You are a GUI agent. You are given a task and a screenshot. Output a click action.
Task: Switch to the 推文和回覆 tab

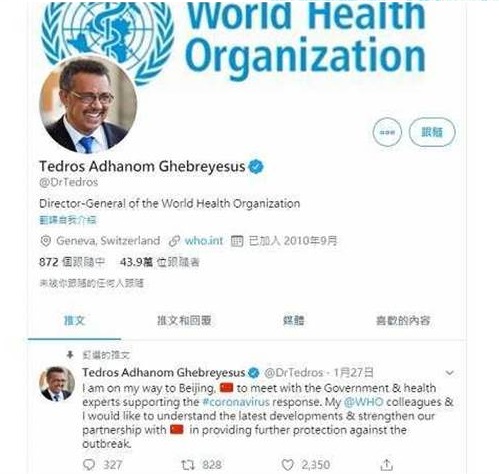(x=184, y=320)
